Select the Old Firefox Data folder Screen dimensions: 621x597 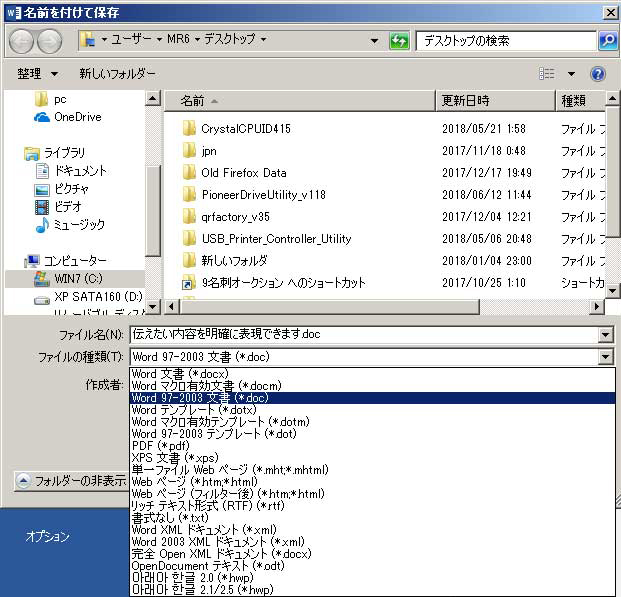(x=243, y=173)
